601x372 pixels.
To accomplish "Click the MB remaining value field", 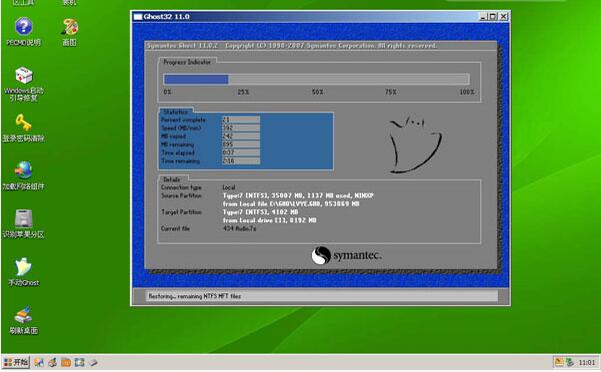I will point(241,144).
